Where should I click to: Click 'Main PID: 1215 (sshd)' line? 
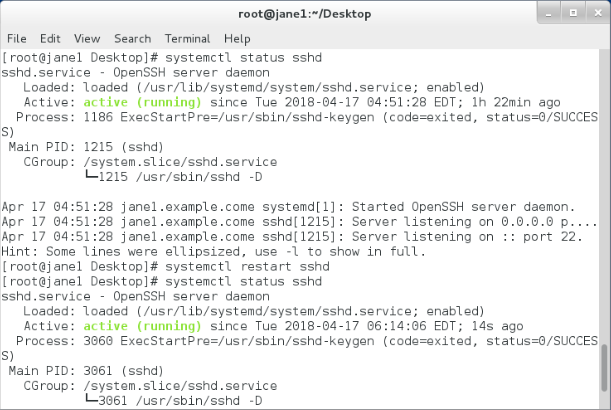pos(86,147)
